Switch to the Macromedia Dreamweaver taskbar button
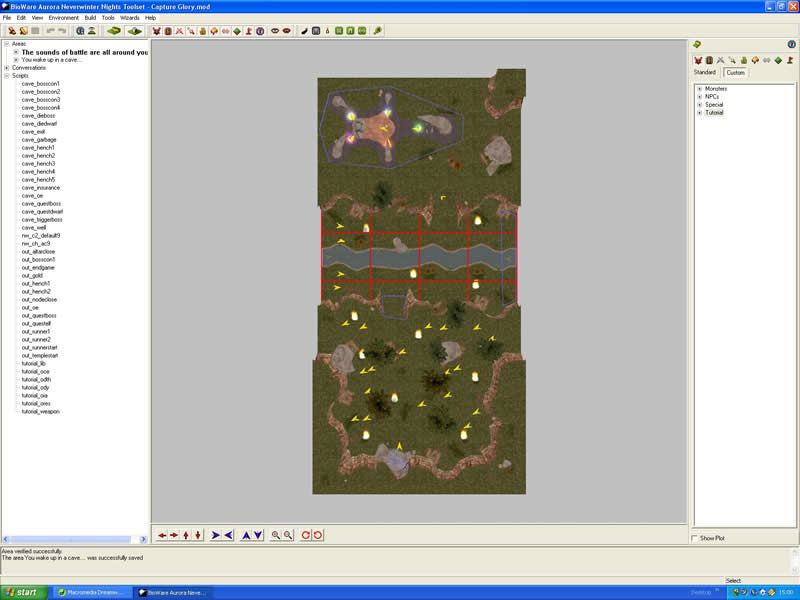Viewport: 800px width, 600px height. [x=92, y=593]
